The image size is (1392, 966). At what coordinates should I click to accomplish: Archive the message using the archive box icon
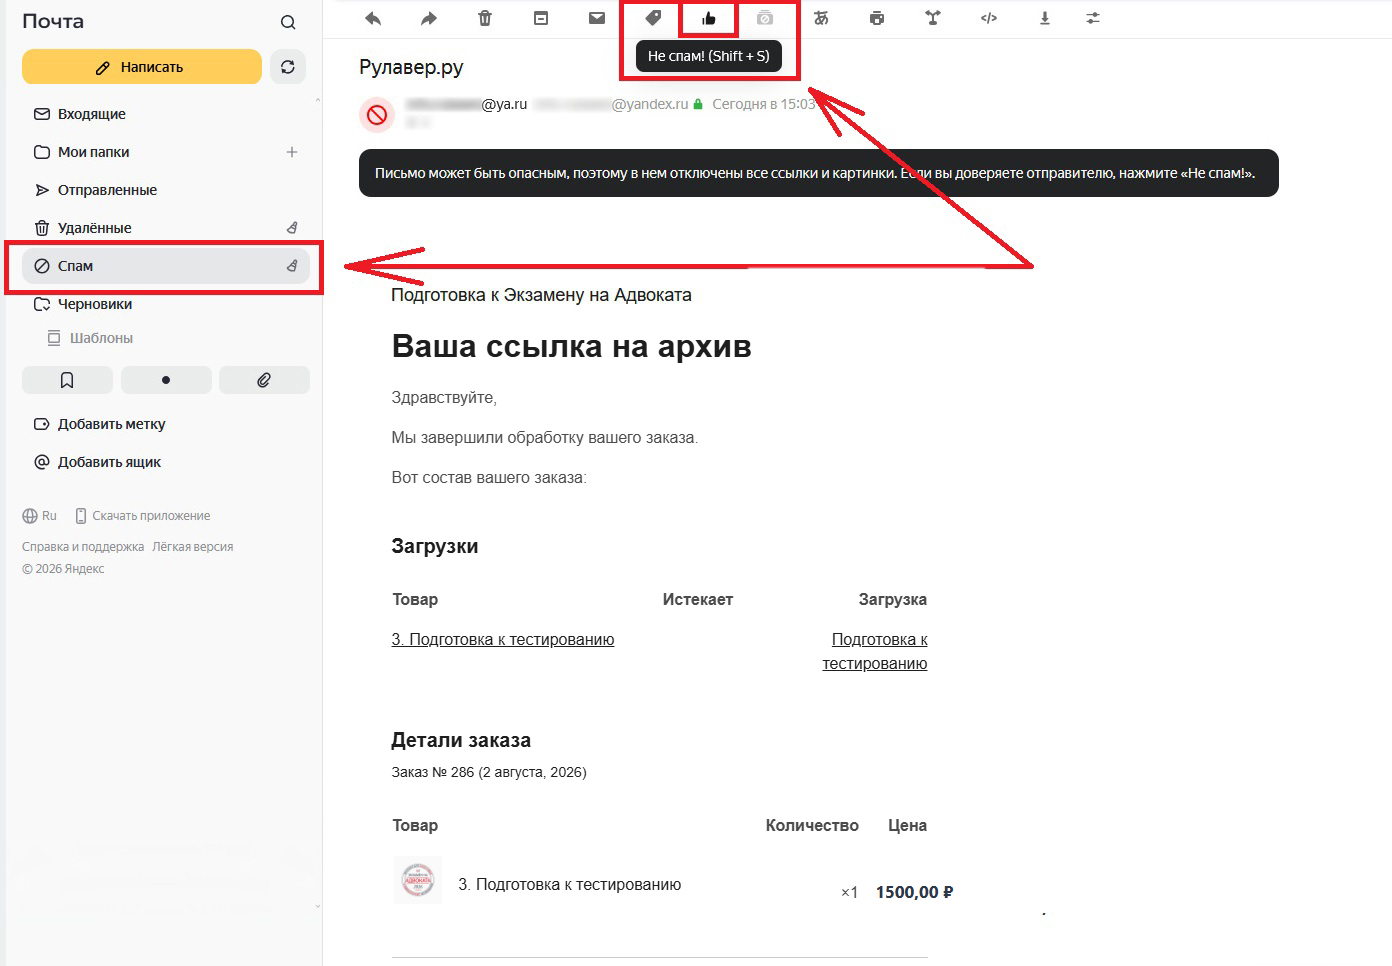click(541, 18)
